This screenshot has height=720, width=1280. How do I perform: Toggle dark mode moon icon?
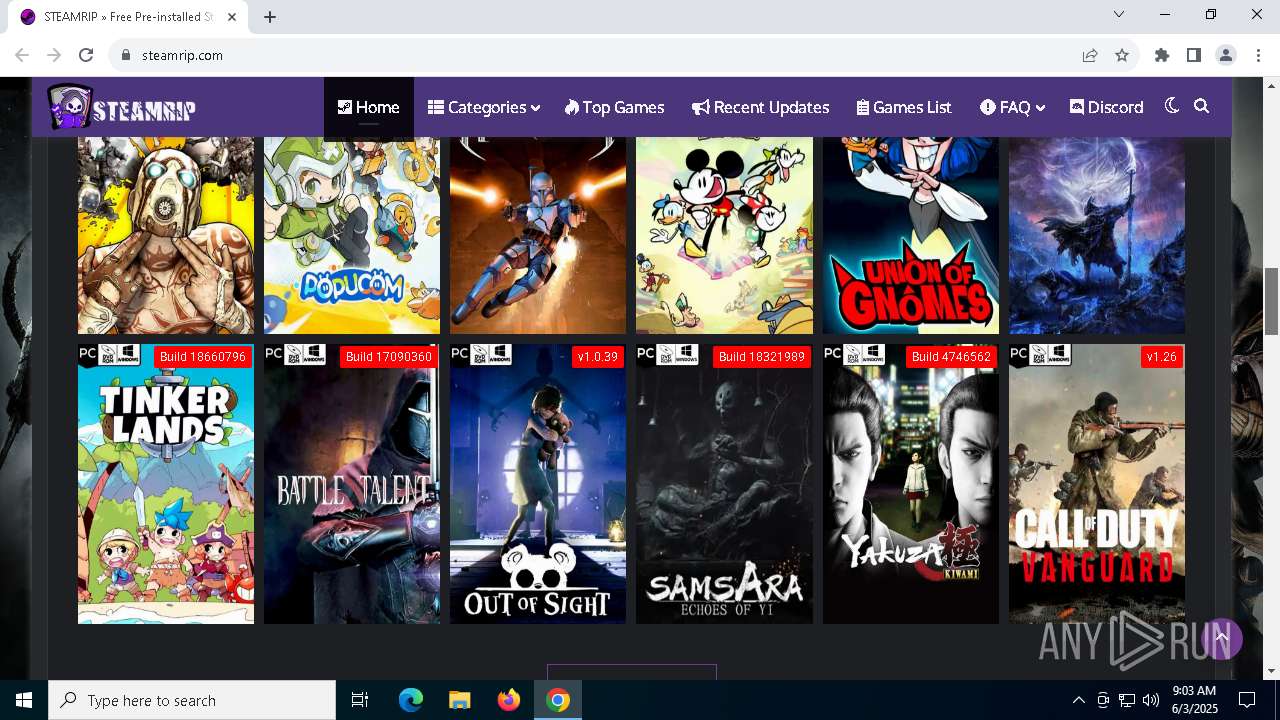click(x=1172, y=106)
